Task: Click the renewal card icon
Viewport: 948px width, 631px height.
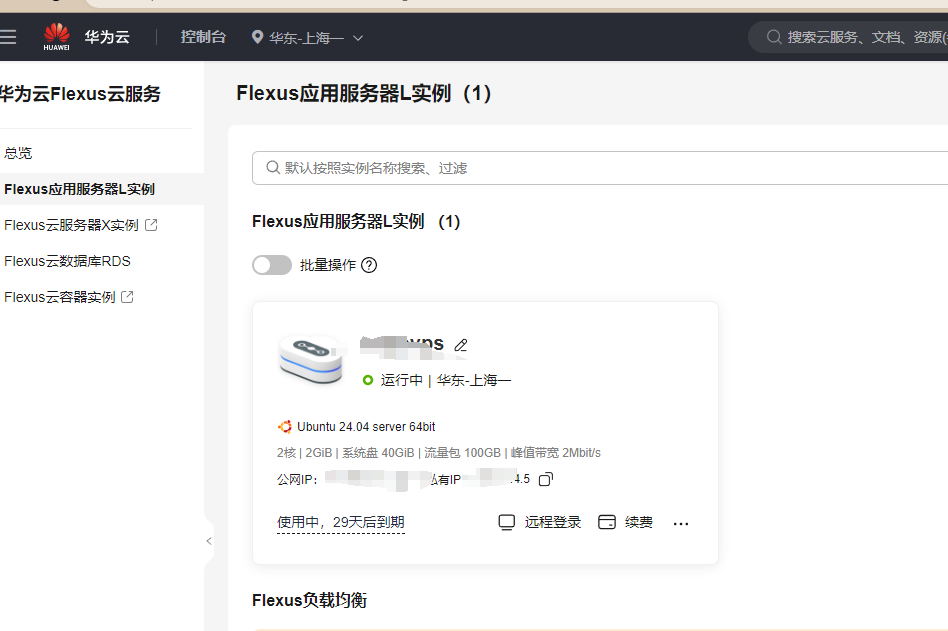Action: [607, 523]
